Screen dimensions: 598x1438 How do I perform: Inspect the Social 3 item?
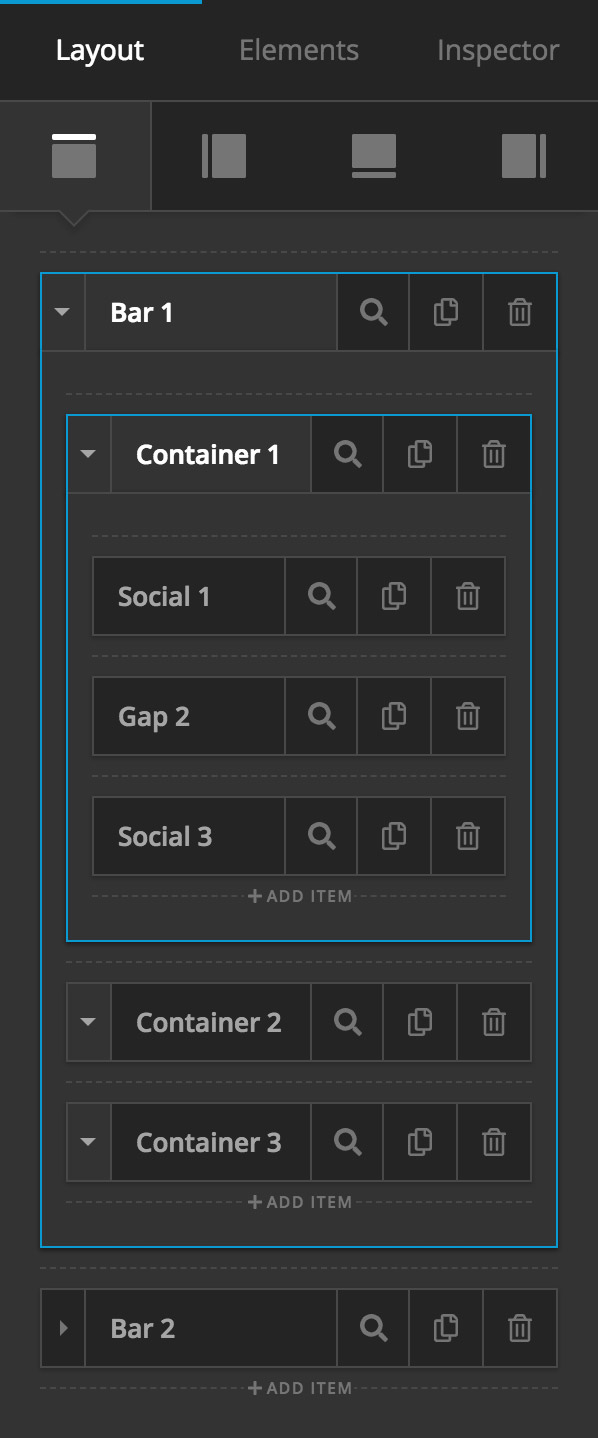tap(321, 837)
